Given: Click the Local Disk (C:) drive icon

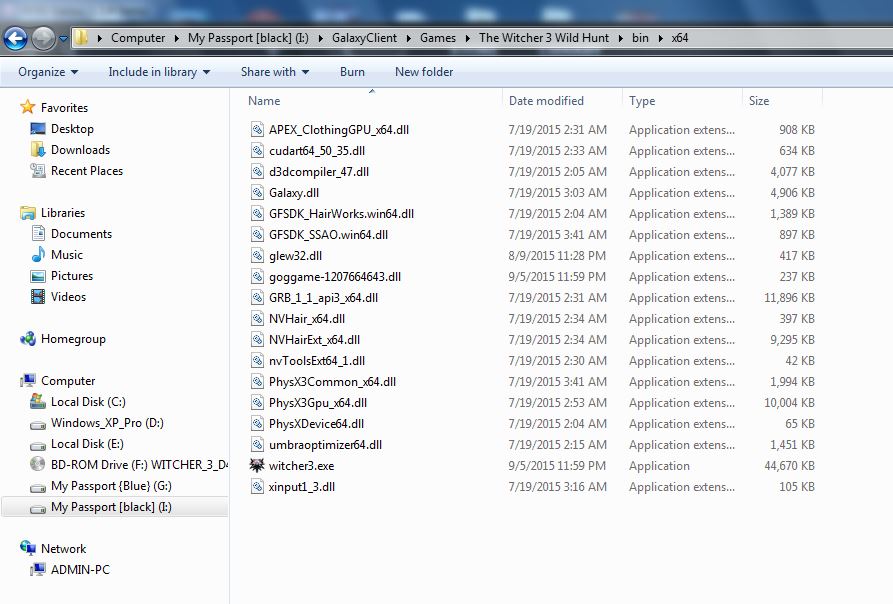Looking at the screenshot, I should coord(38,402).
